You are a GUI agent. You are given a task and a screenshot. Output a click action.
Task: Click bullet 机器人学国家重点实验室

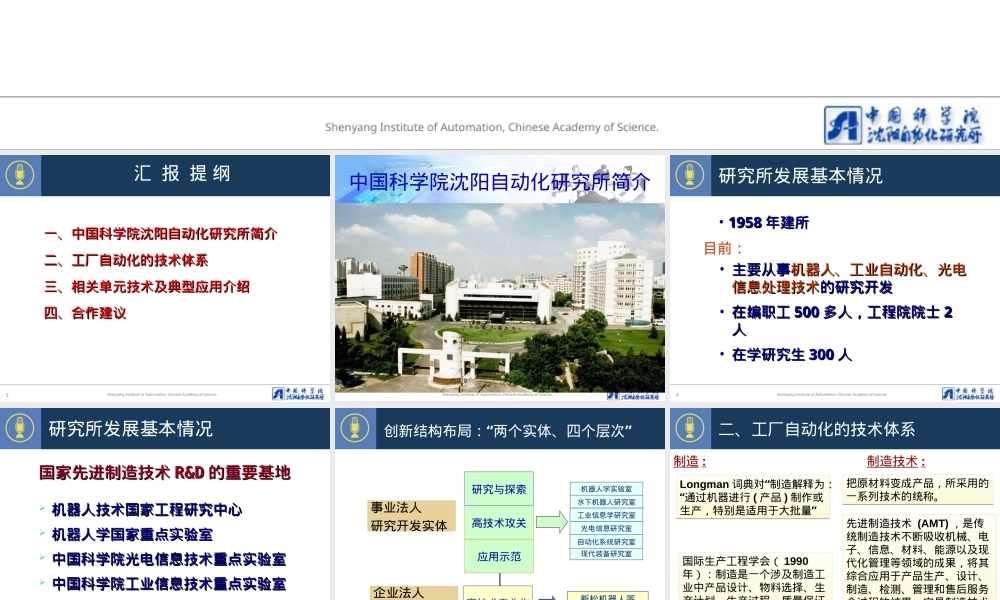tap(126, 534)
